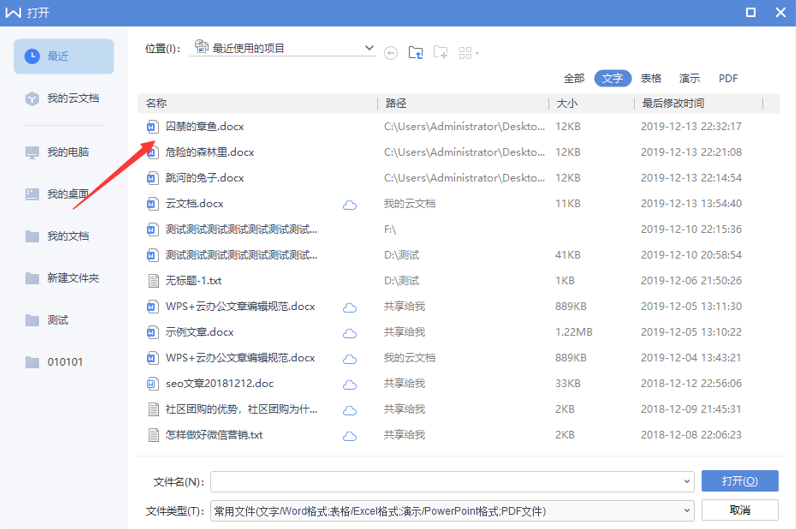Click the 1.22MB size cell
Image resolution: width=796 pixels, height=529 pixels.
point(574,332)
